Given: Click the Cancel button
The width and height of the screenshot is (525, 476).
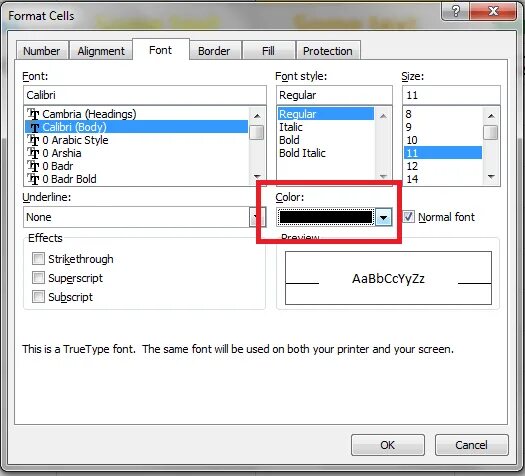Looking at the screenshot, I should pyautogui.click(x=471, y=445).
